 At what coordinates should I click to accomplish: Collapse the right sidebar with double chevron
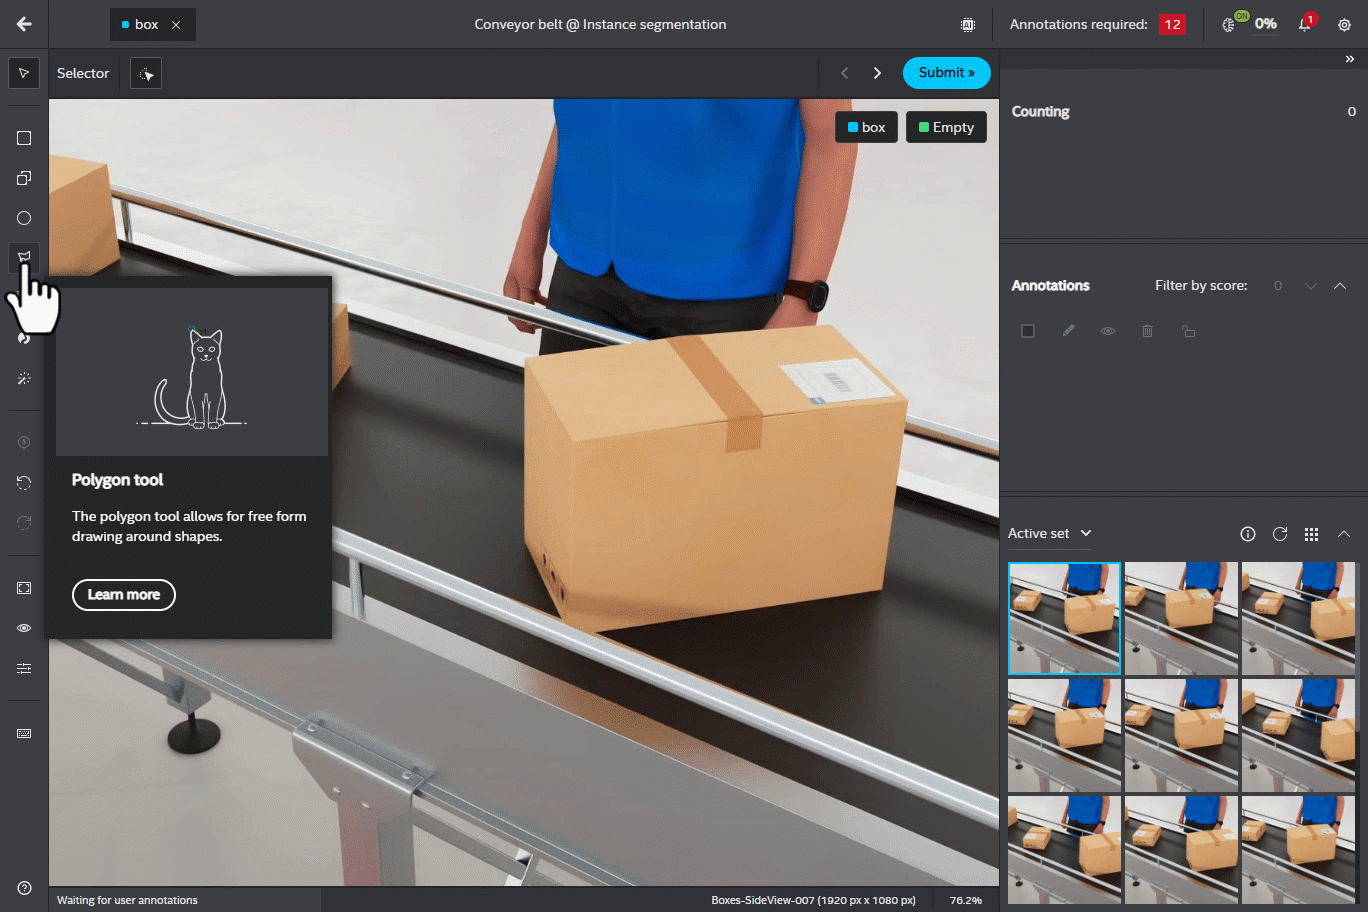[1349, 59]
